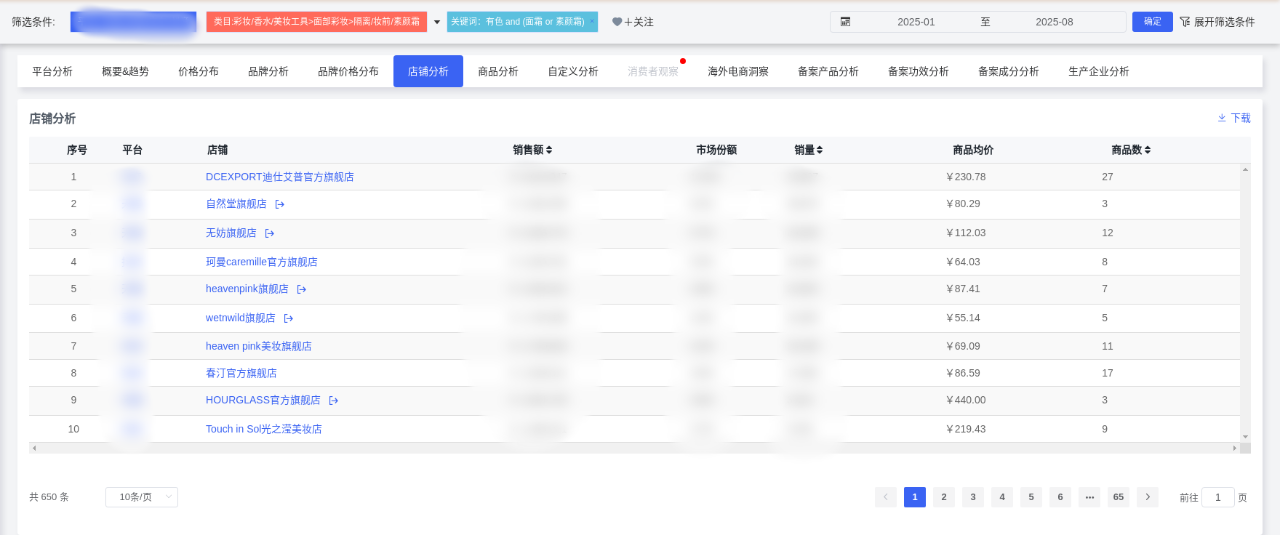Download the store analysis table via 下载
This screenshot has width=1280, height=535.
tap(1234, 118)
